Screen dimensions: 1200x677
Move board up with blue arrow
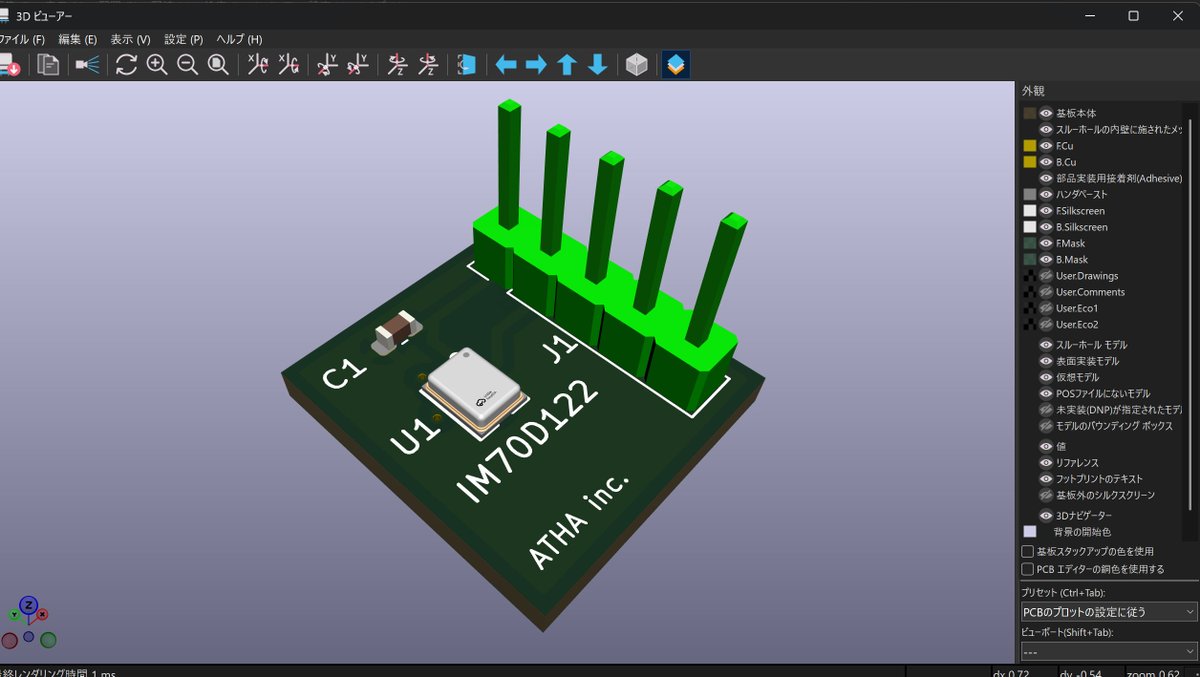pos(567,65)
